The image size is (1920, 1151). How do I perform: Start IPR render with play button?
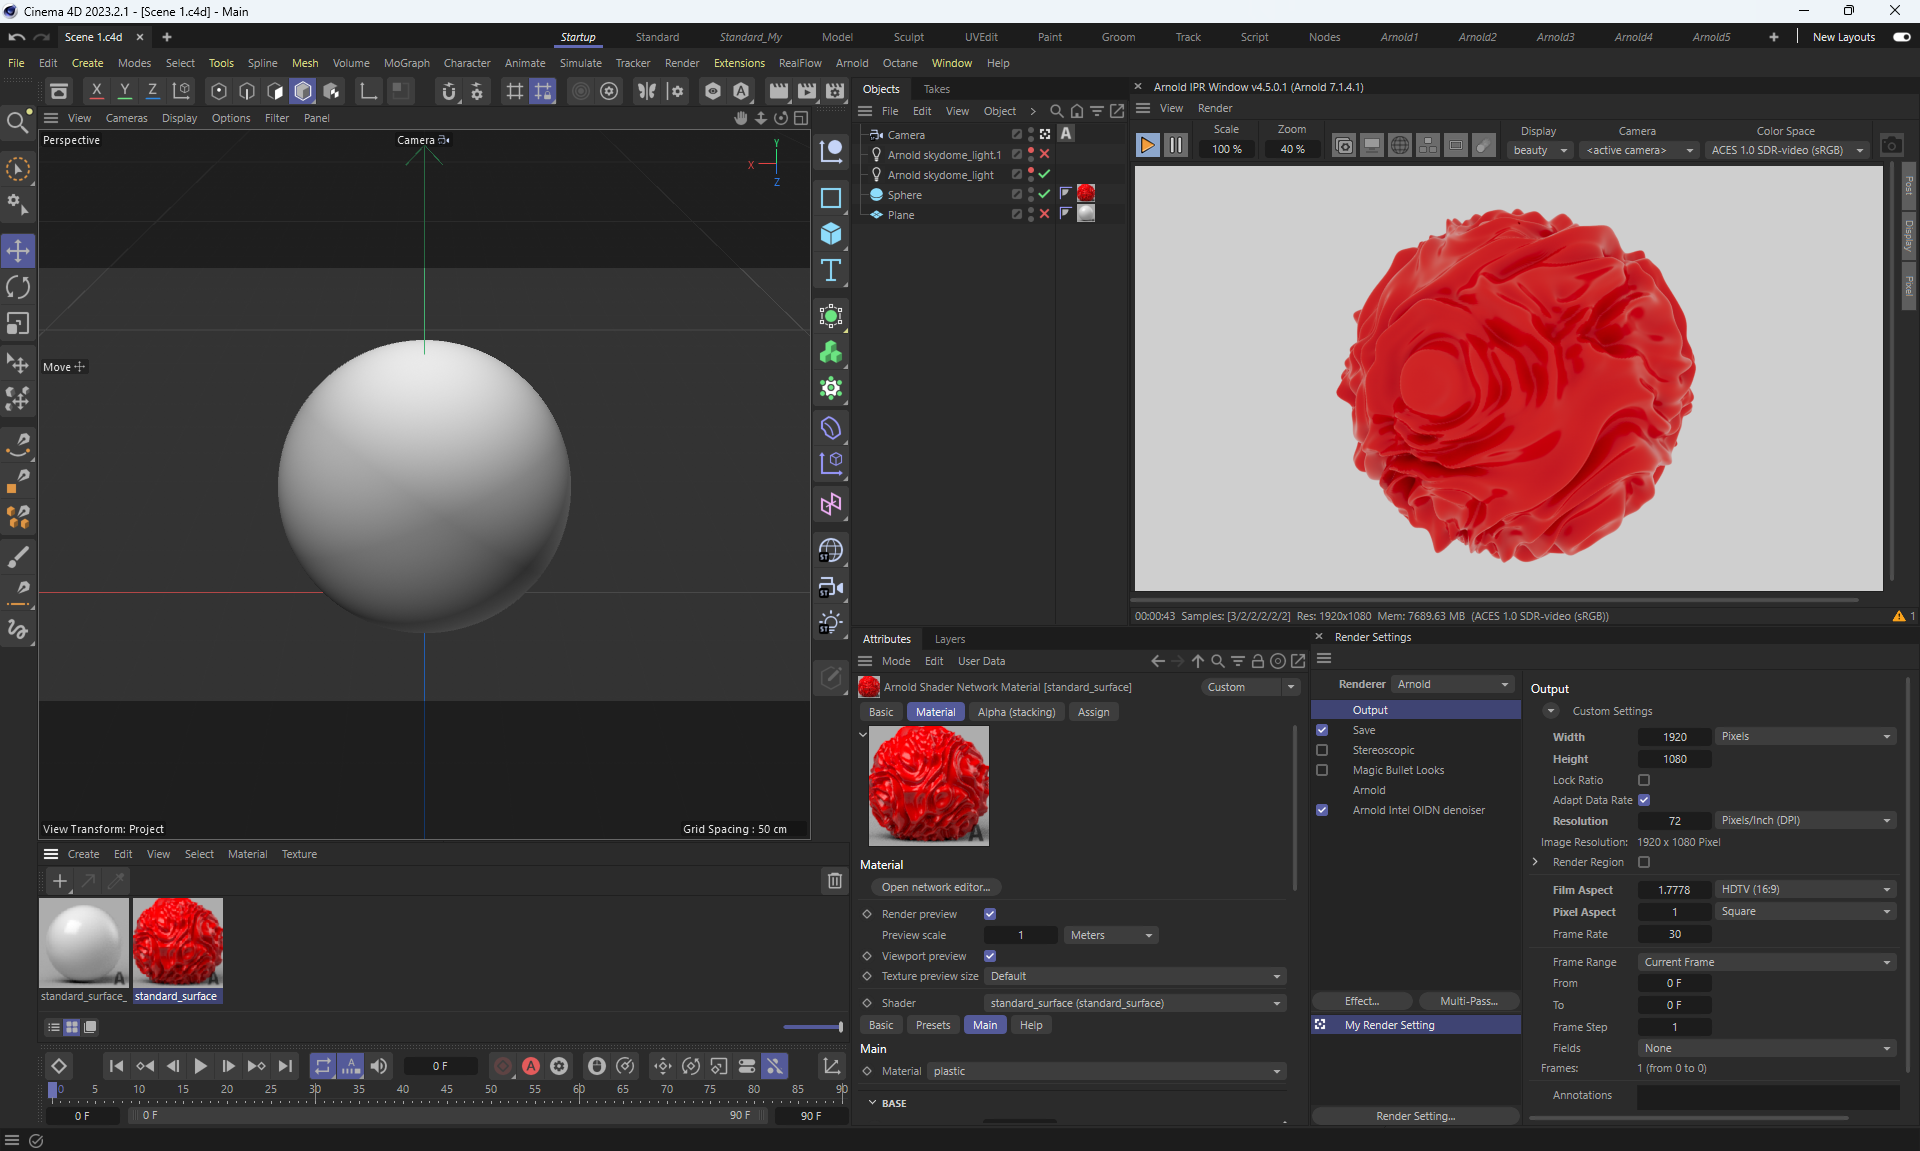pyautogui.click(x=1147, y=146)
